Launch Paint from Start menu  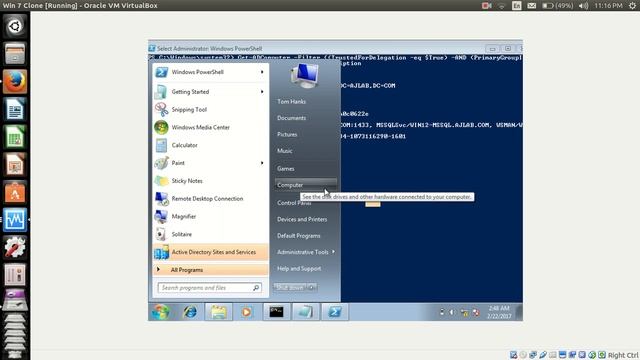(210, 163)
